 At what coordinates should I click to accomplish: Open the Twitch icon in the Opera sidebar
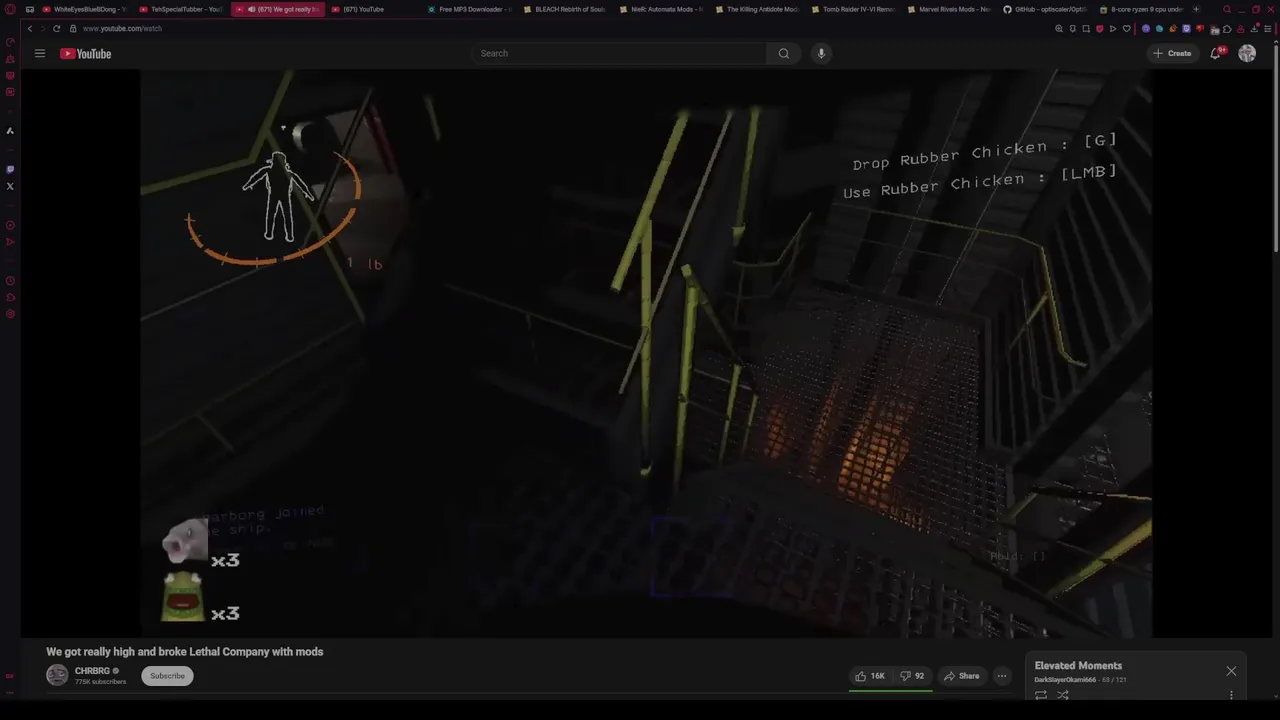click(x=10, y=169)
